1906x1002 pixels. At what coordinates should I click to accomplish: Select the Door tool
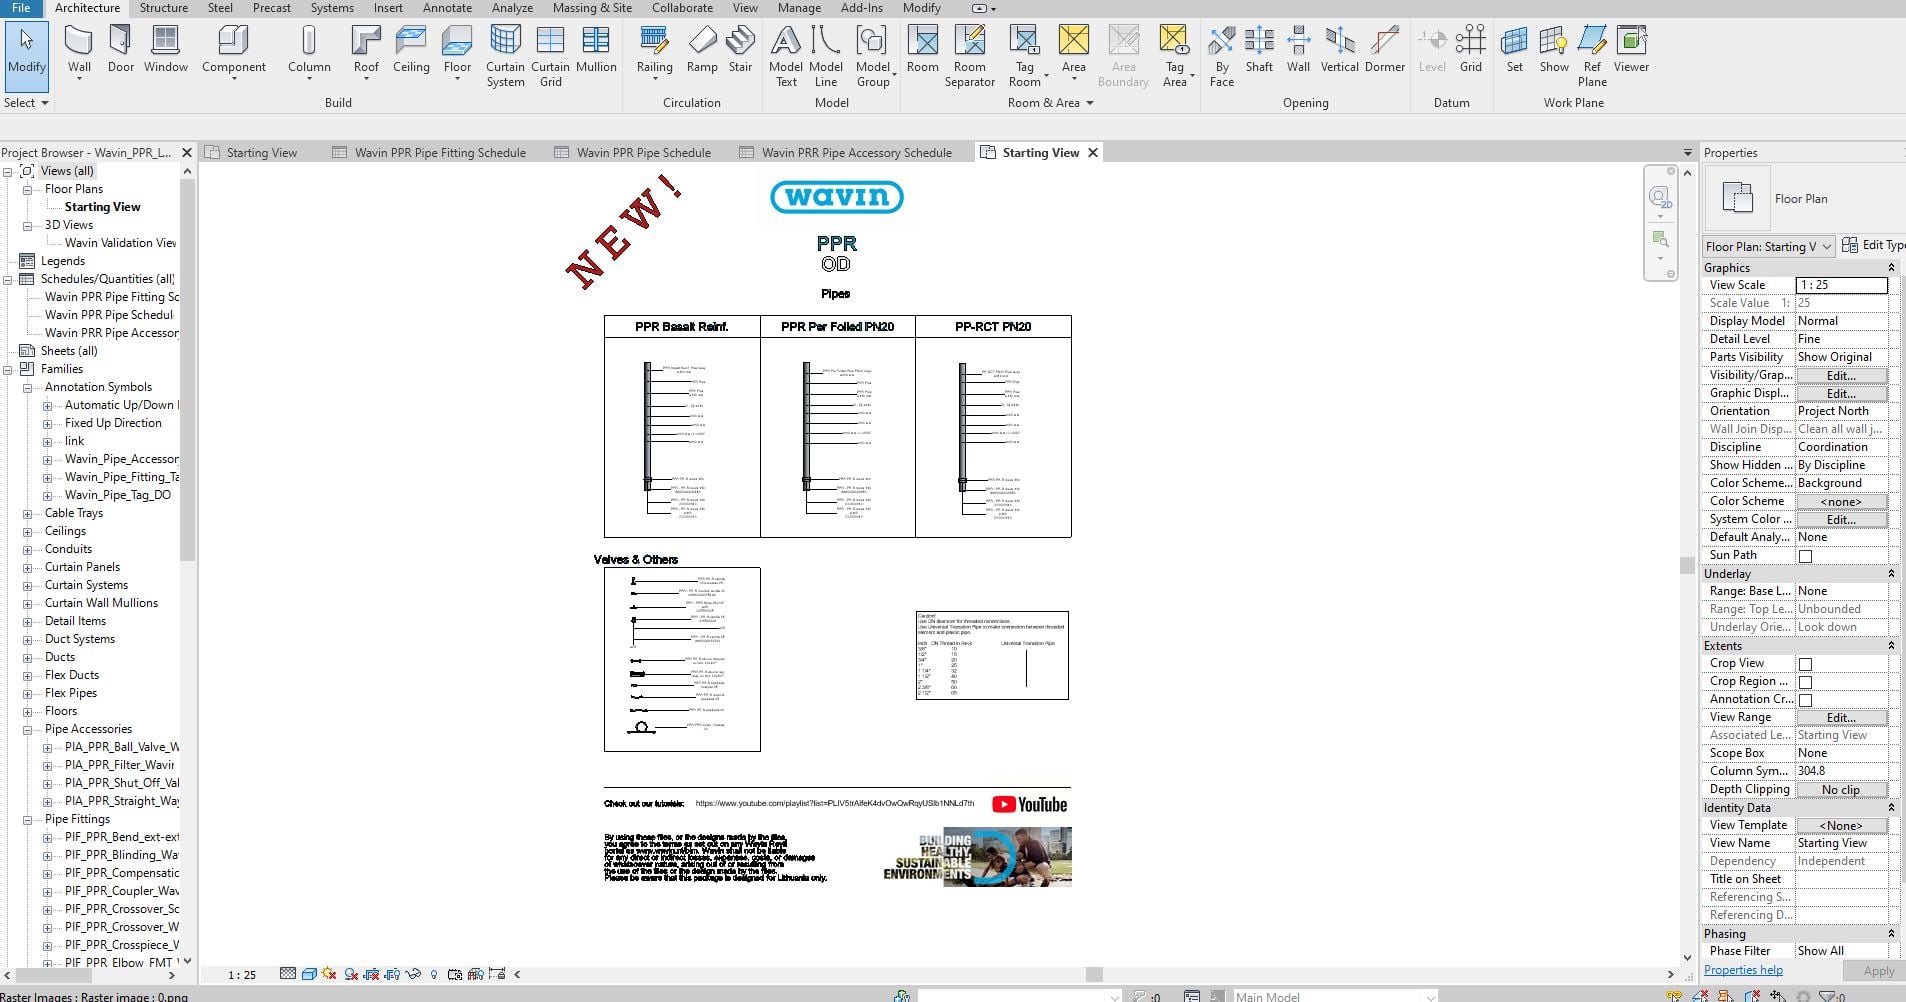click(121, 51)
